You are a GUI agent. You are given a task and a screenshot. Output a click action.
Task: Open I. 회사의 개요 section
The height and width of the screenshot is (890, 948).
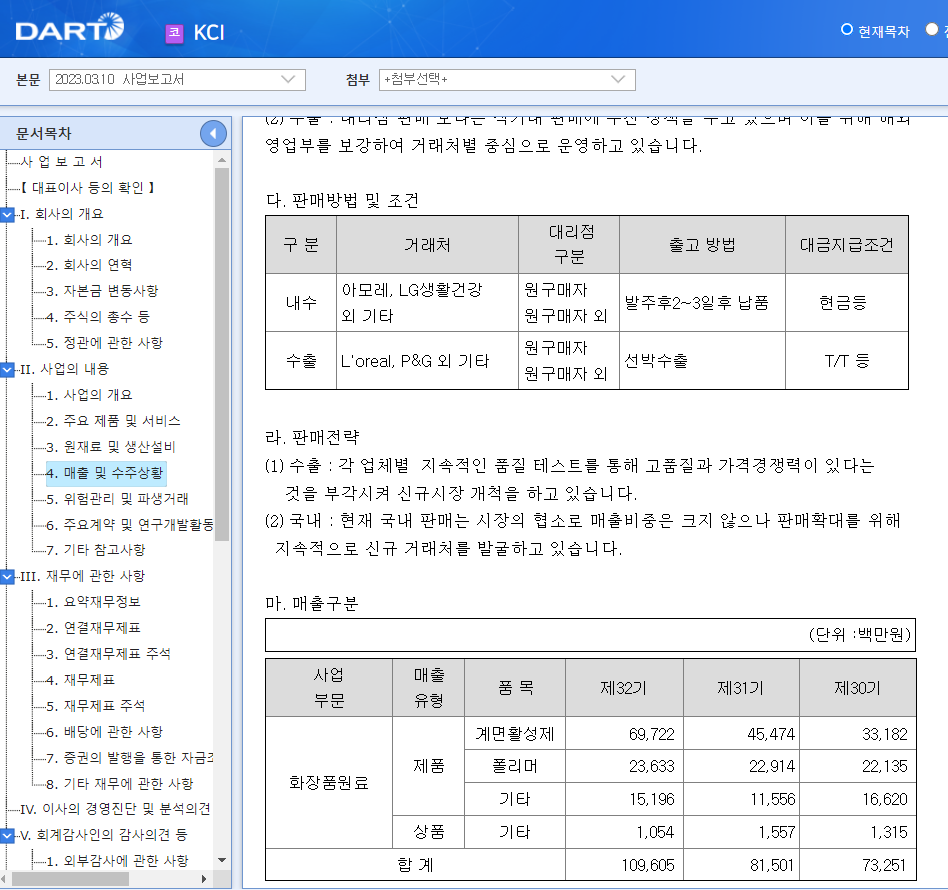coord(62,214)
